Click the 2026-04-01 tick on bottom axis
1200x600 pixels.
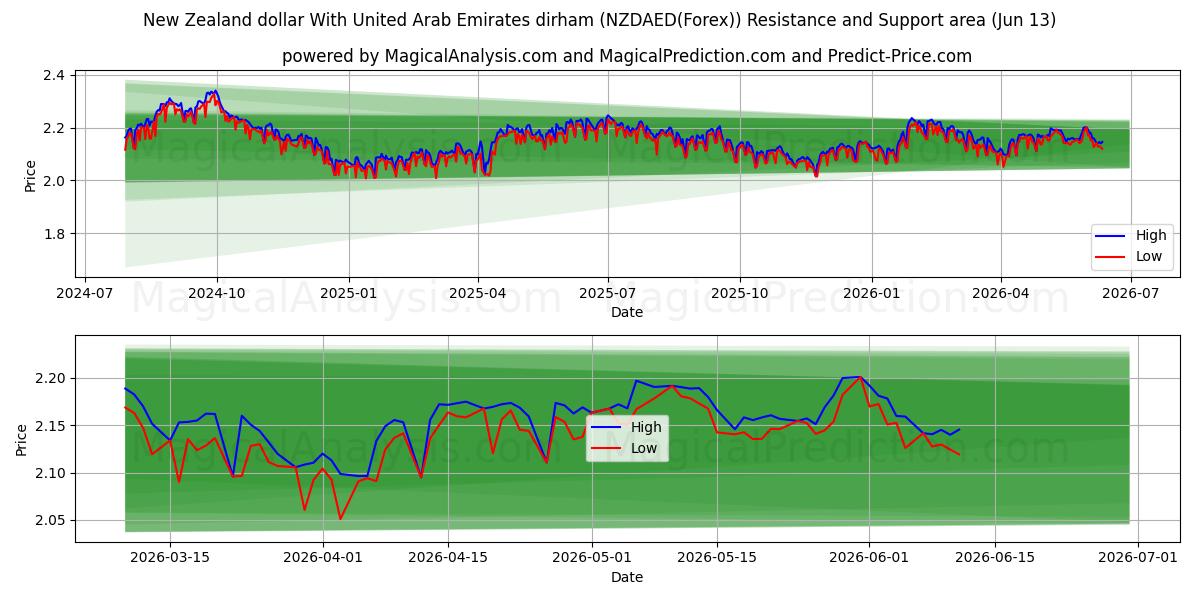(324, 557)
